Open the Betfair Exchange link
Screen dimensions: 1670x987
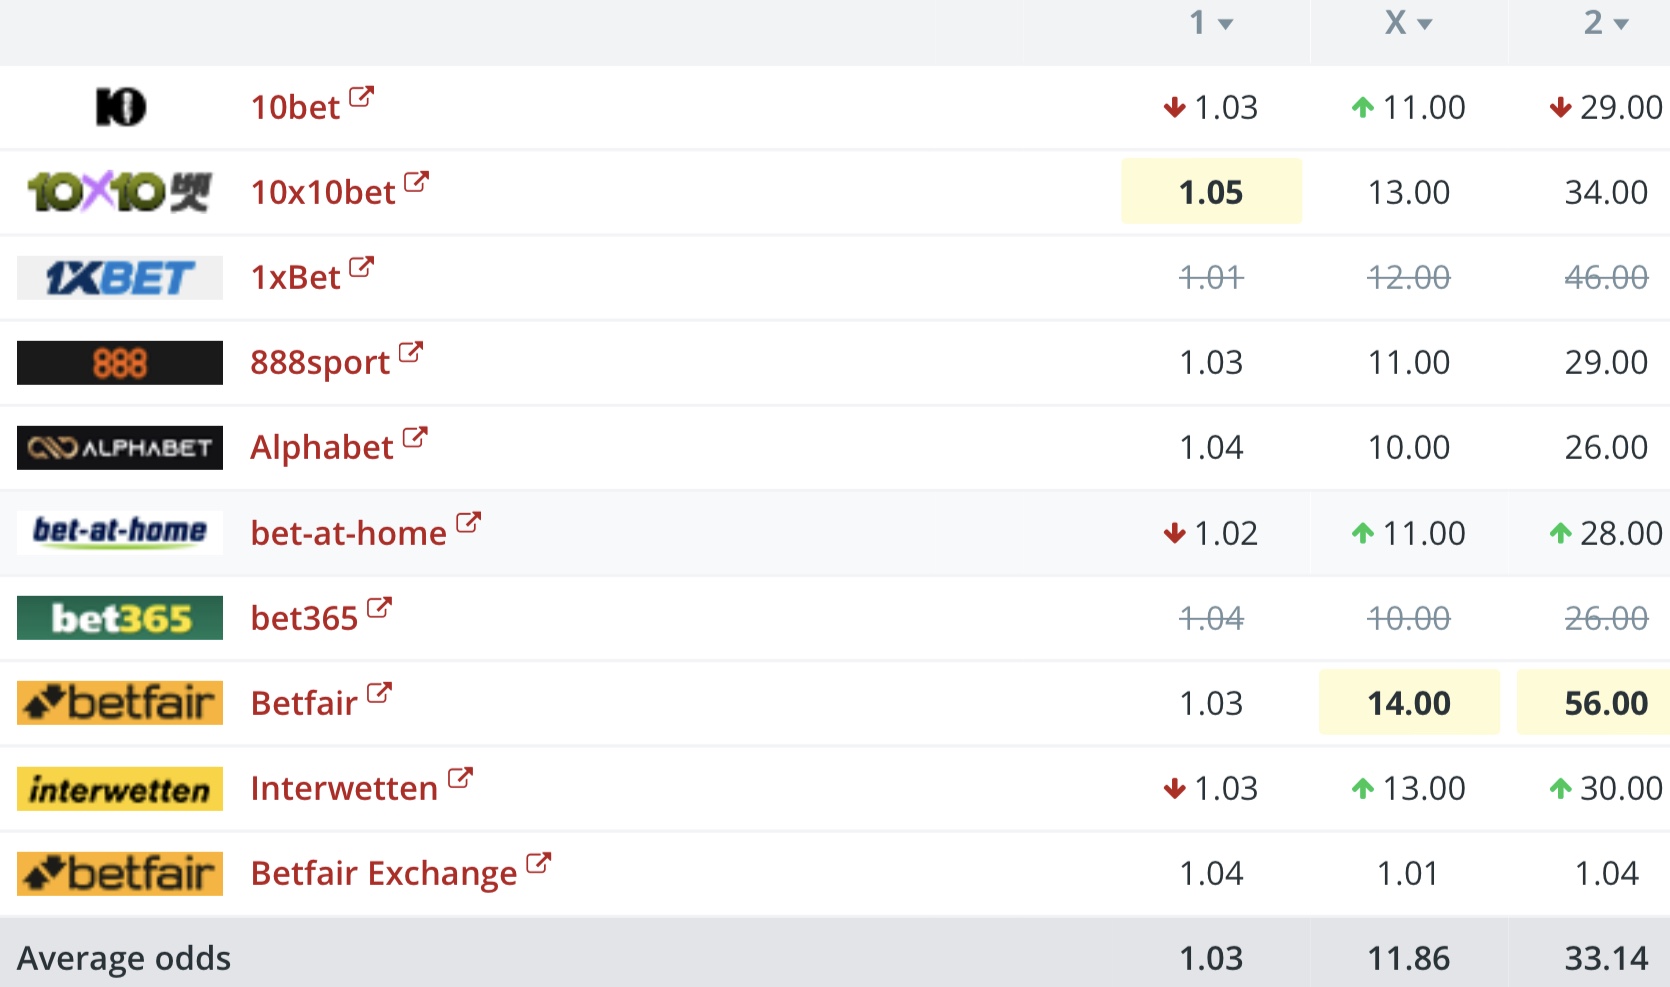pyautogui.click(x=384, y=873)
